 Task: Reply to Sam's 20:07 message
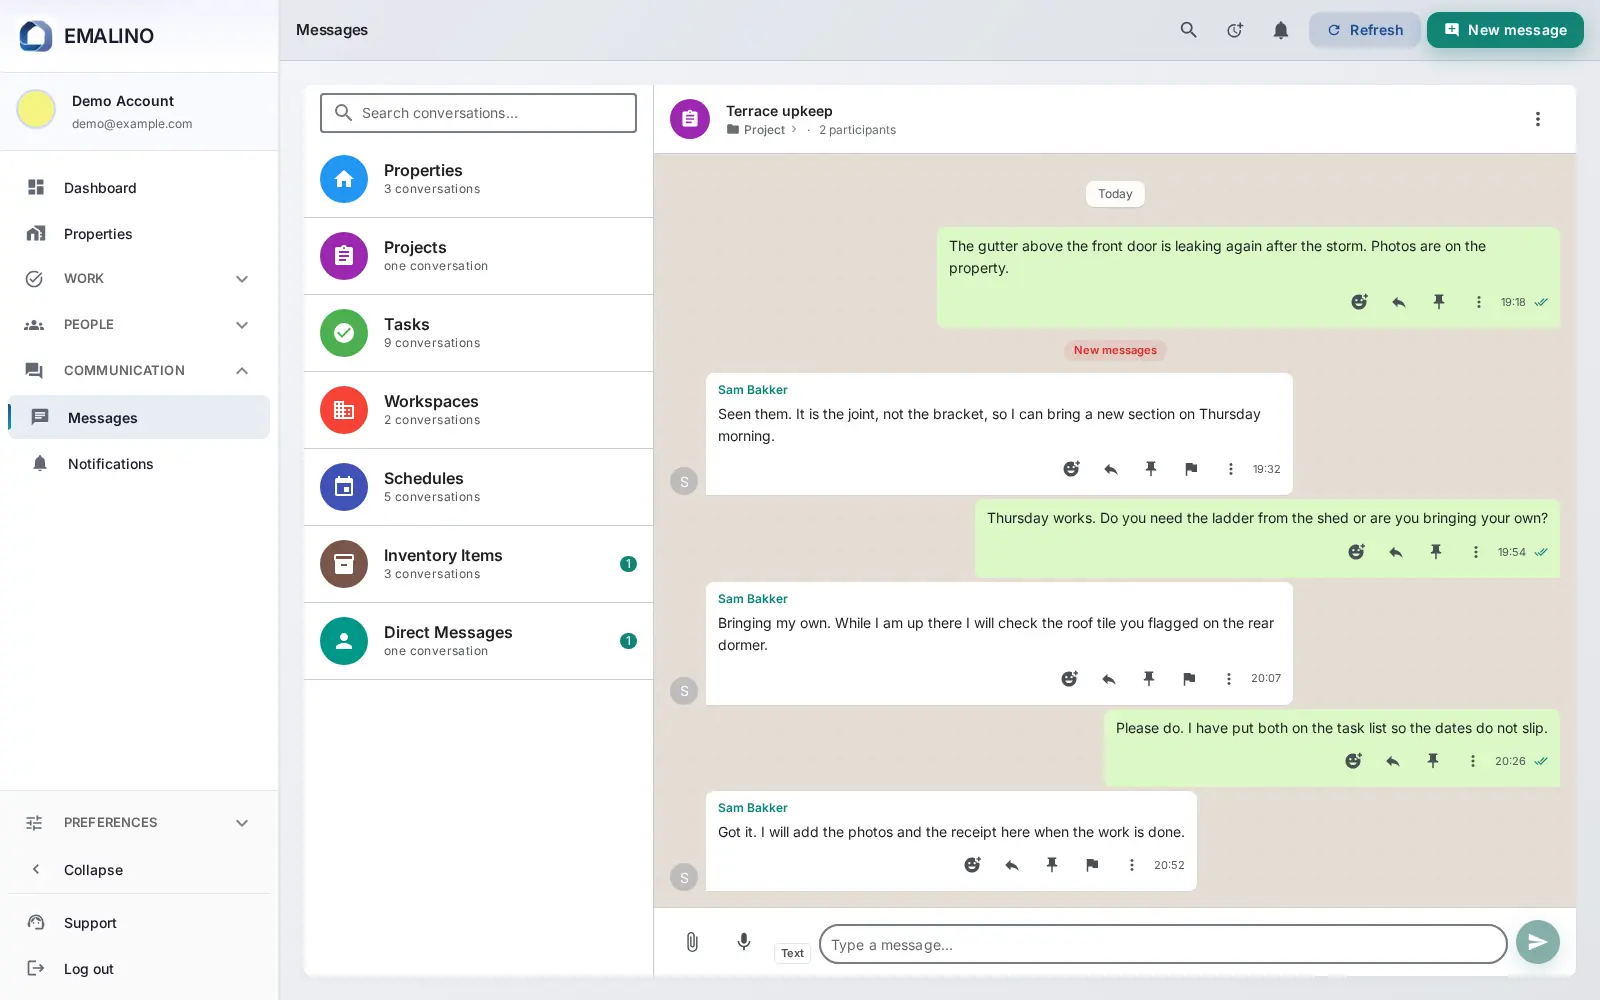(x=1109, y=679)
